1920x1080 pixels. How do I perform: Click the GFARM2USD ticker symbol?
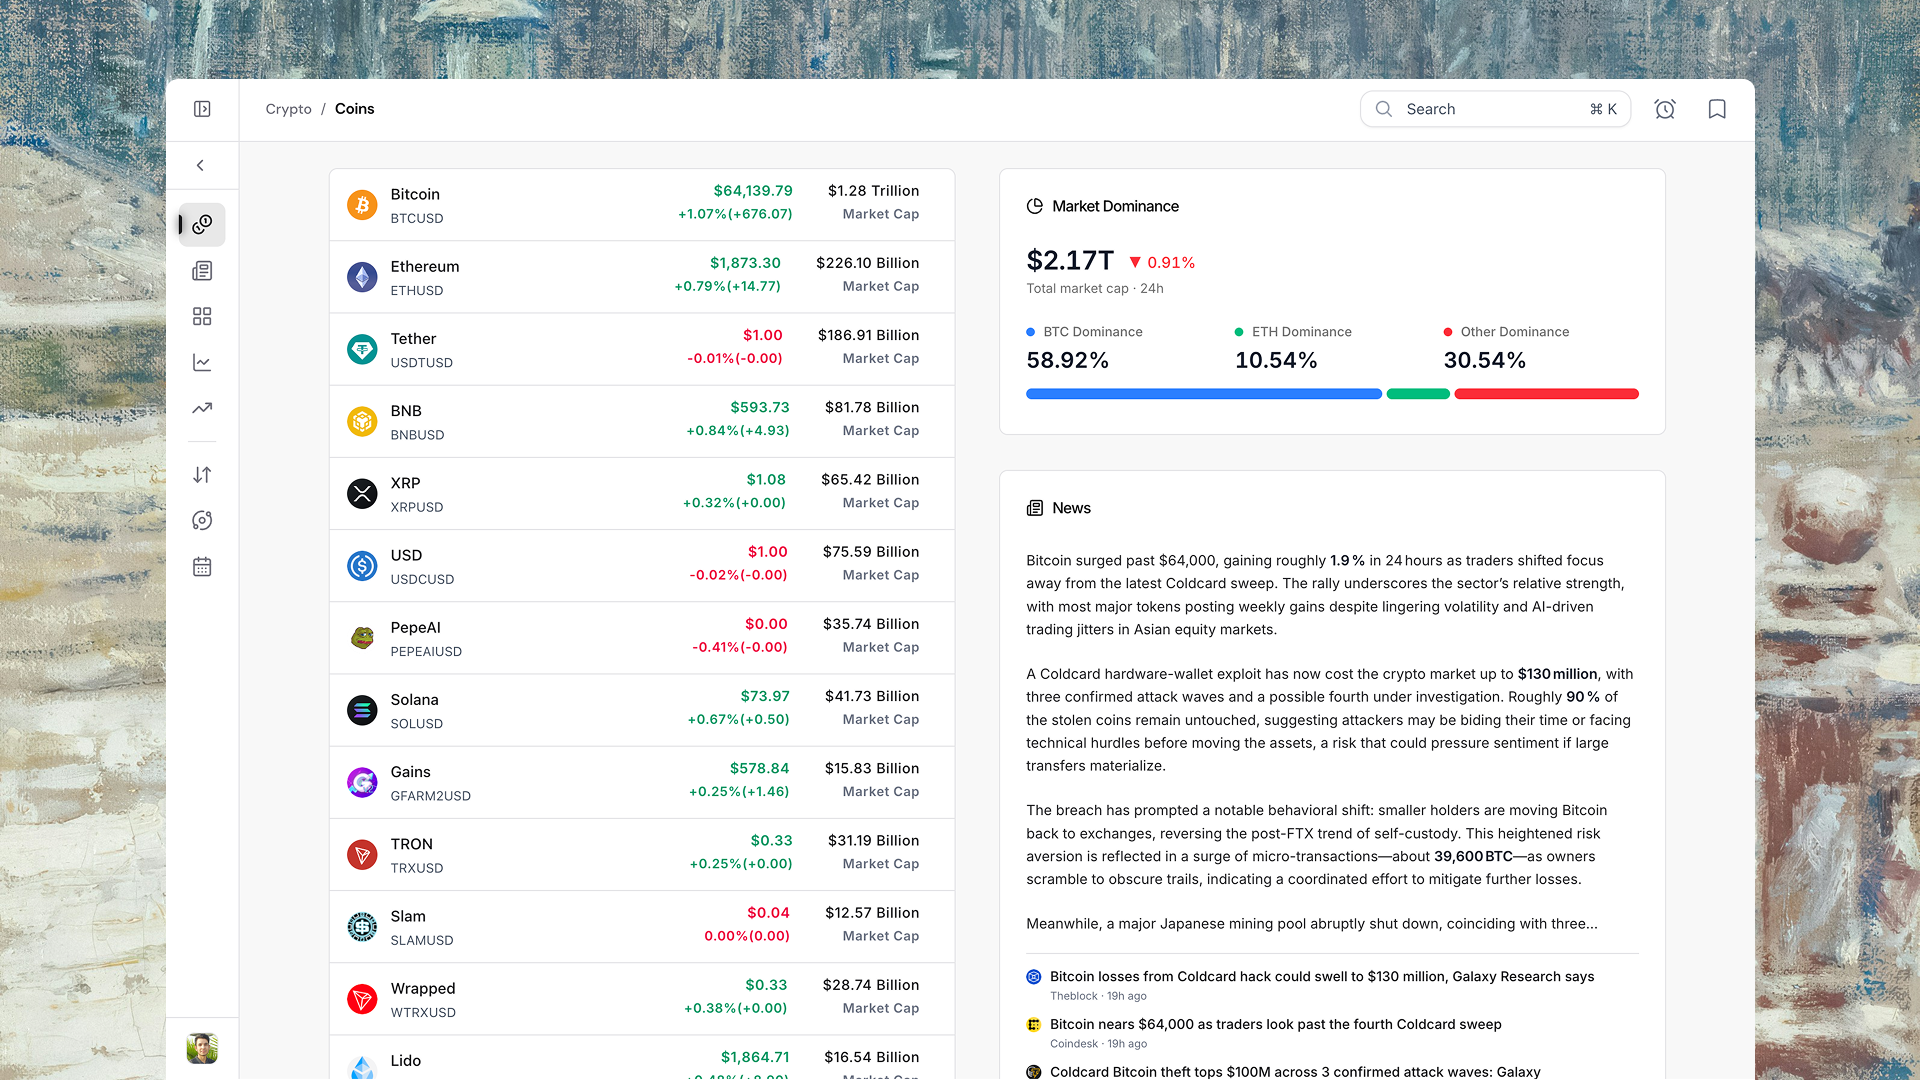pos(430,796)
